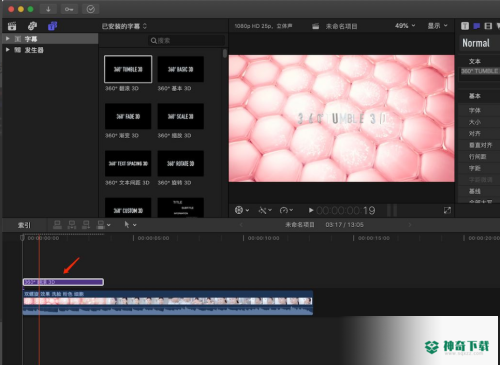The height and width of the screenshot is (365, 500).
Task: Toggle full-screen viewer expand icon
Action: coord(447,210)
